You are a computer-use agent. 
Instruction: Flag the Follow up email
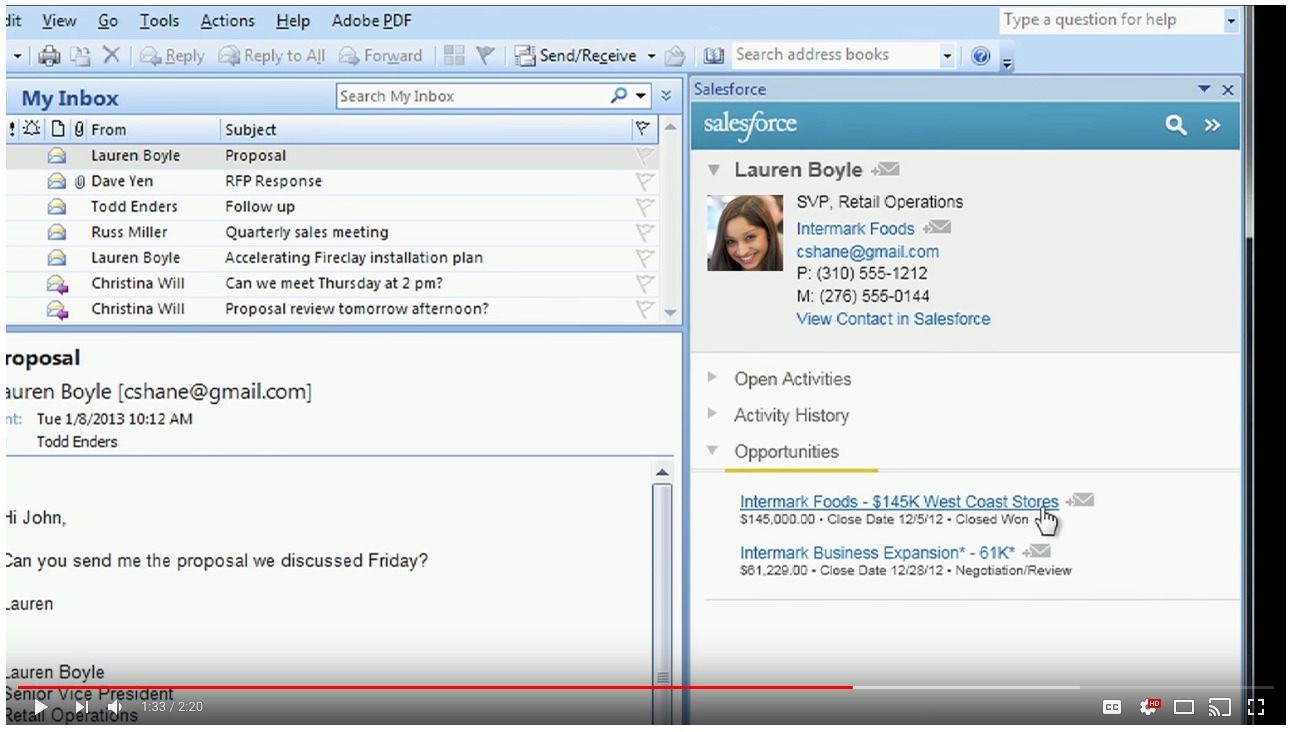646,207
